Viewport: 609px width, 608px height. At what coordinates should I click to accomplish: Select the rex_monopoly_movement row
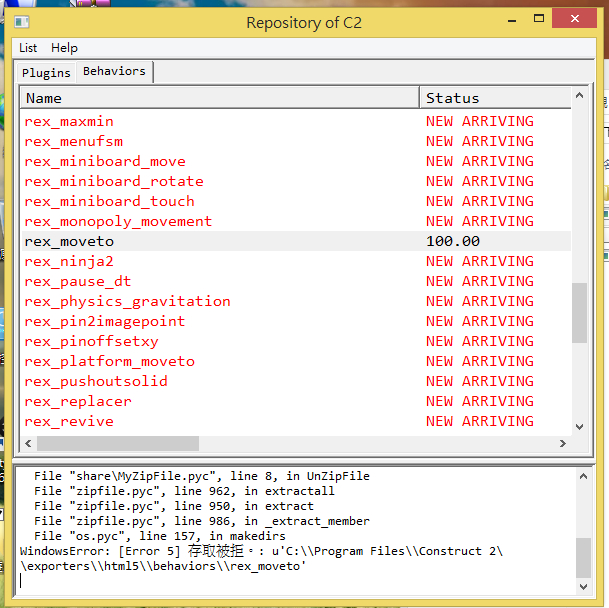[x=296, y=221]
